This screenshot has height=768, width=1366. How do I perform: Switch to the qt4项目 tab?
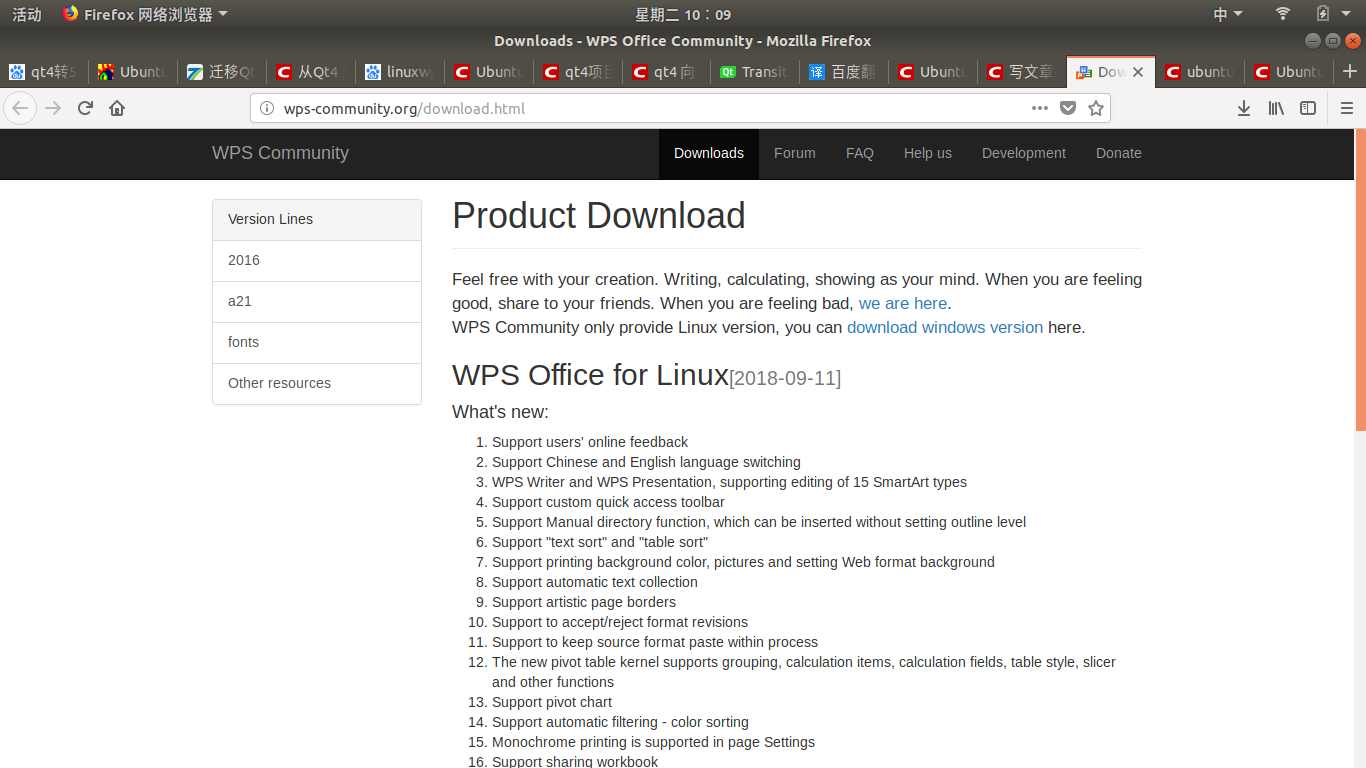(x=578, y=72)
